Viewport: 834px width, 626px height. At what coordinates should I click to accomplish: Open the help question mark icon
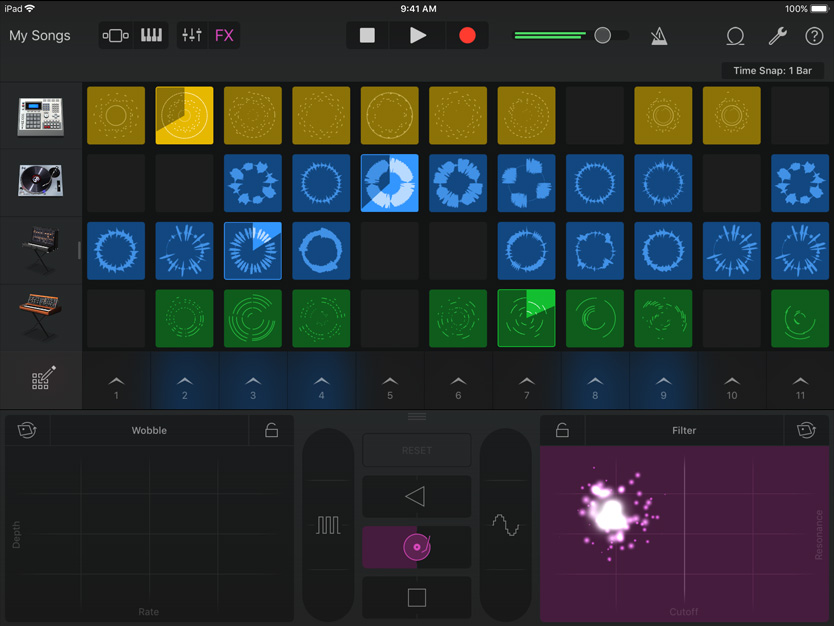coord(814,36)
